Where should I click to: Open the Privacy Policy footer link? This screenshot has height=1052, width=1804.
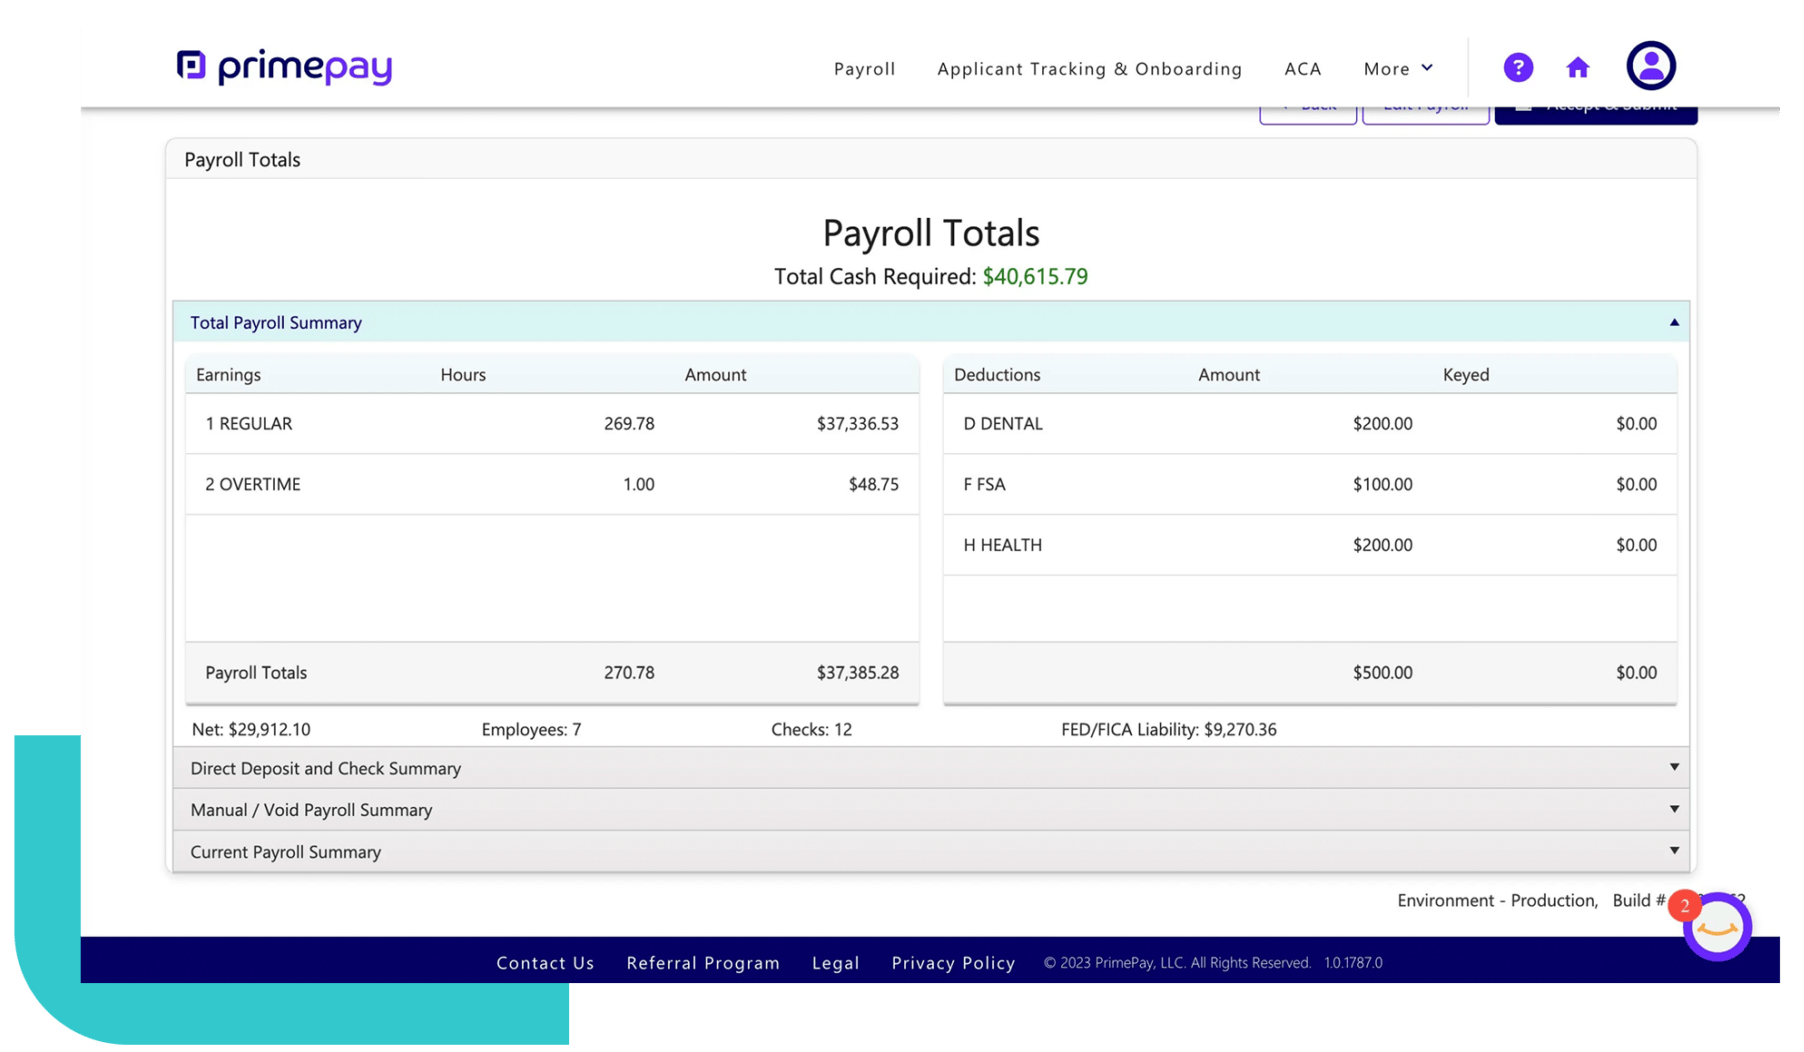(953, 963)
